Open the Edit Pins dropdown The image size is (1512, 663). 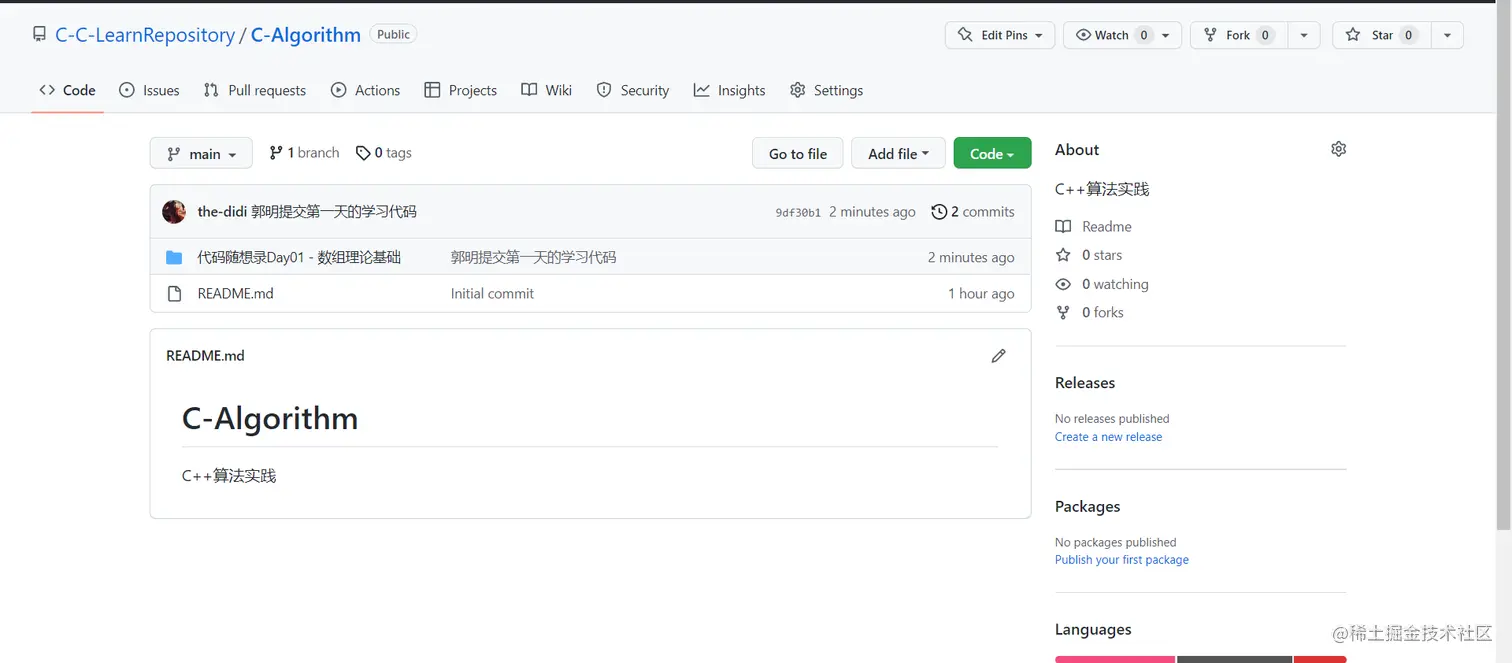999,35
